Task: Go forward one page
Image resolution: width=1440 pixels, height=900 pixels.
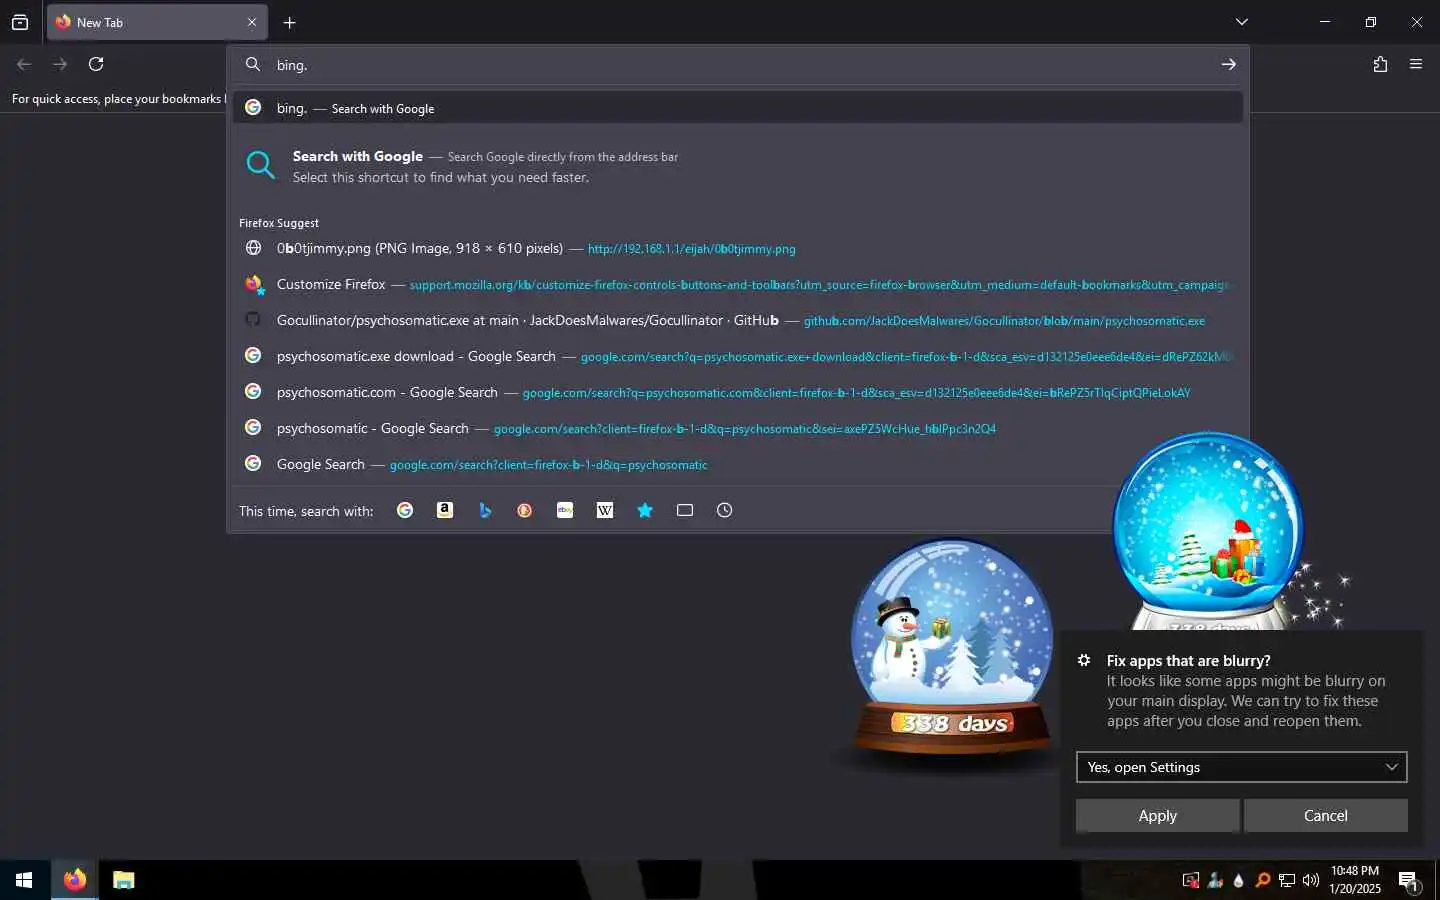Action: (60, 64)
